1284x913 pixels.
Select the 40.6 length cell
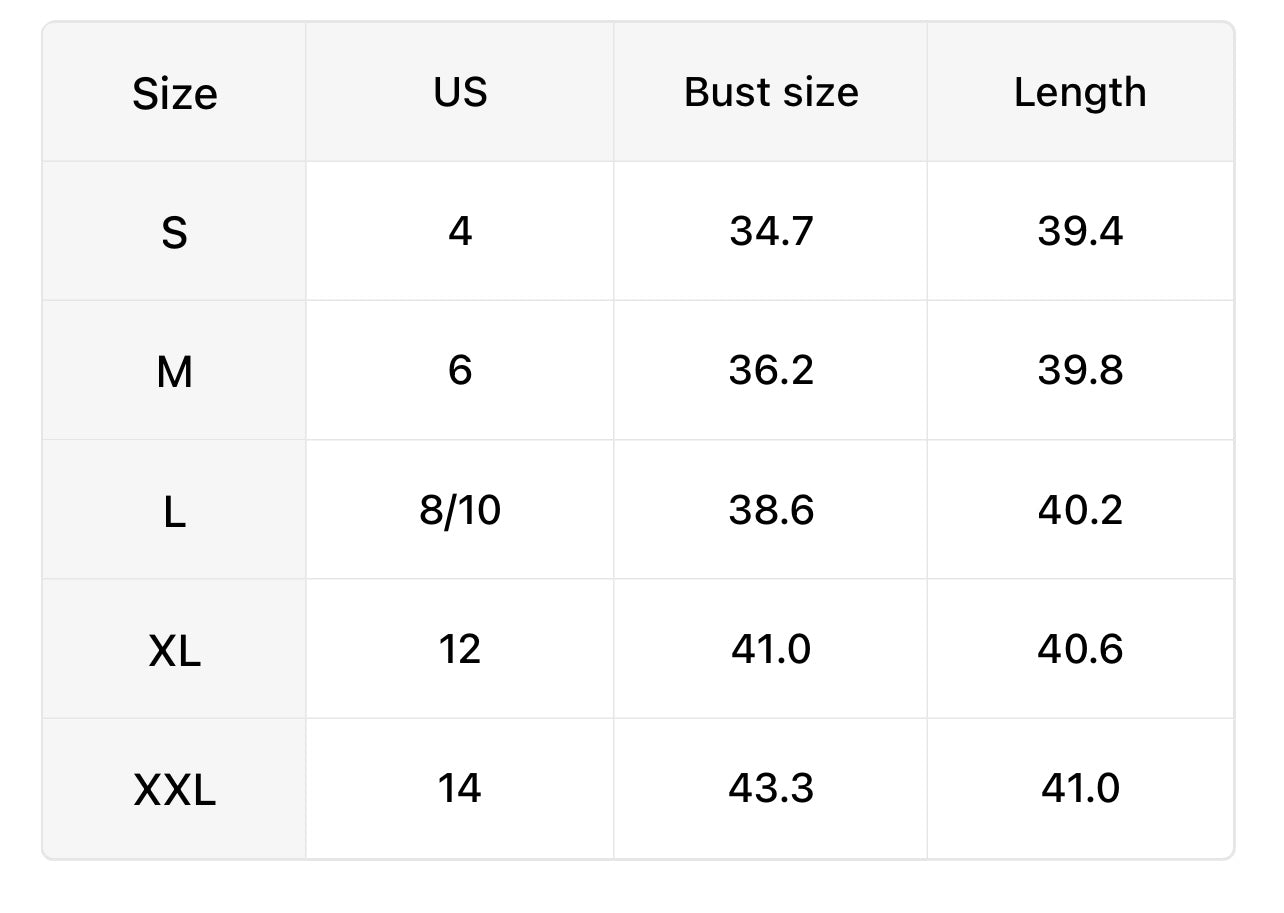(x=1080, y=649)
